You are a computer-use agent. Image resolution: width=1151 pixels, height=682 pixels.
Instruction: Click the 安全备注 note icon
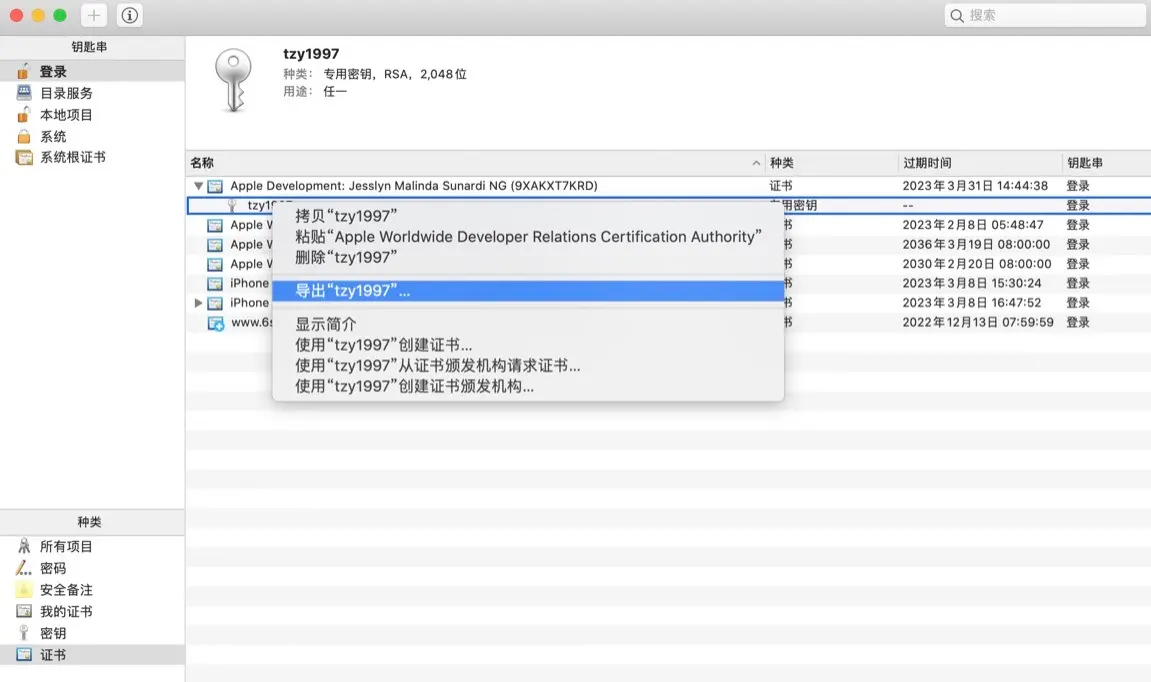click(x=24, y=590)
